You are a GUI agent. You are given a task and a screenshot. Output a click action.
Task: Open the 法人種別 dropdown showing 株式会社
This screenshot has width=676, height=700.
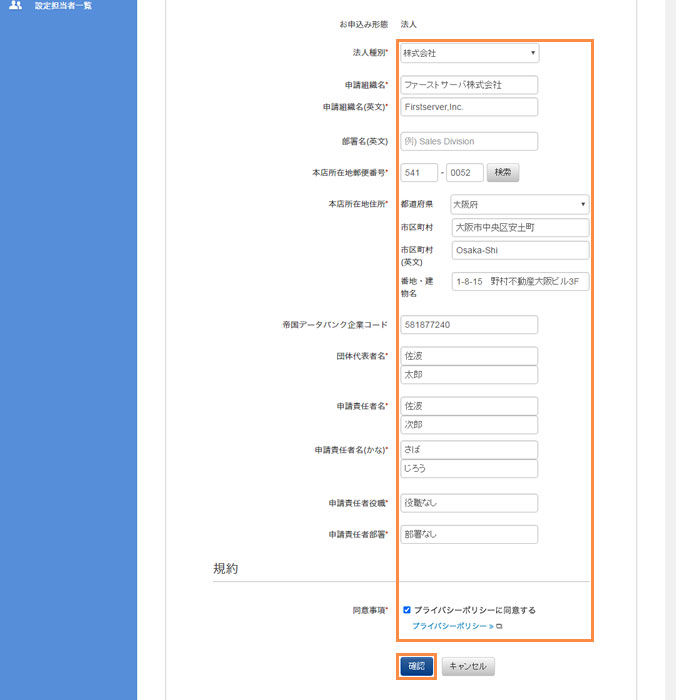(x=469, y=53)
